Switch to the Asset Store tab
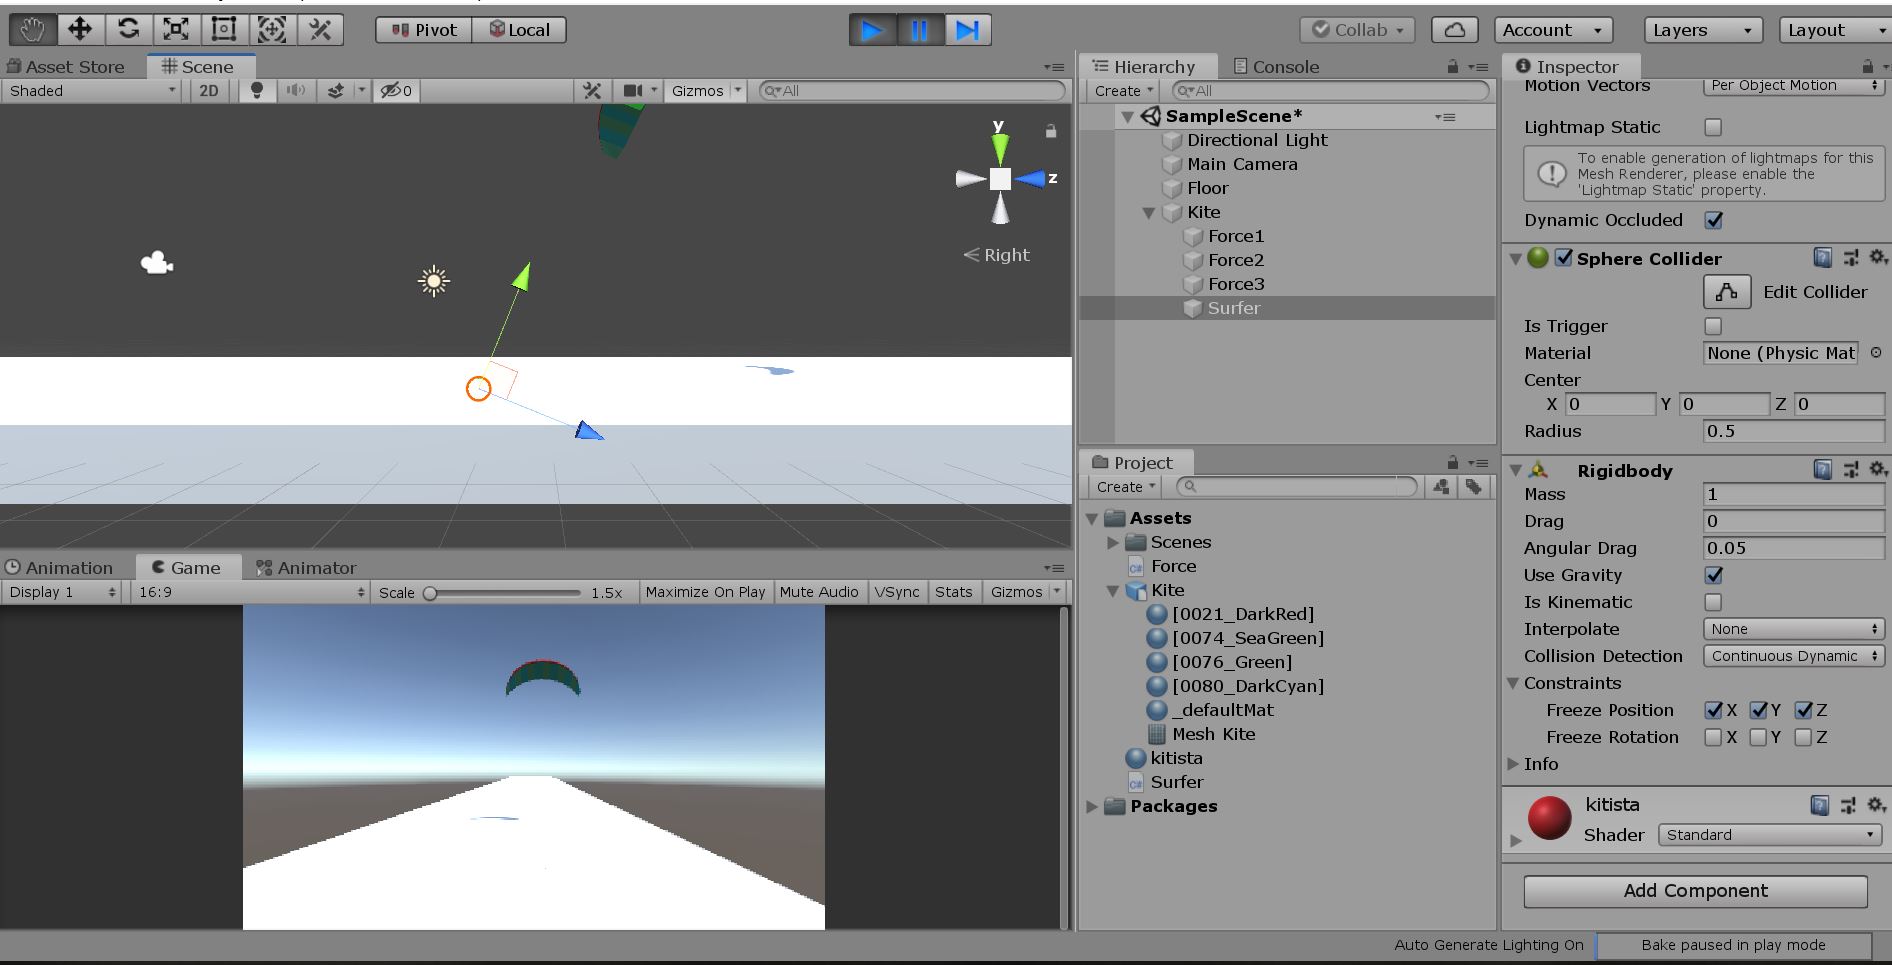 [x=66, y=67]
